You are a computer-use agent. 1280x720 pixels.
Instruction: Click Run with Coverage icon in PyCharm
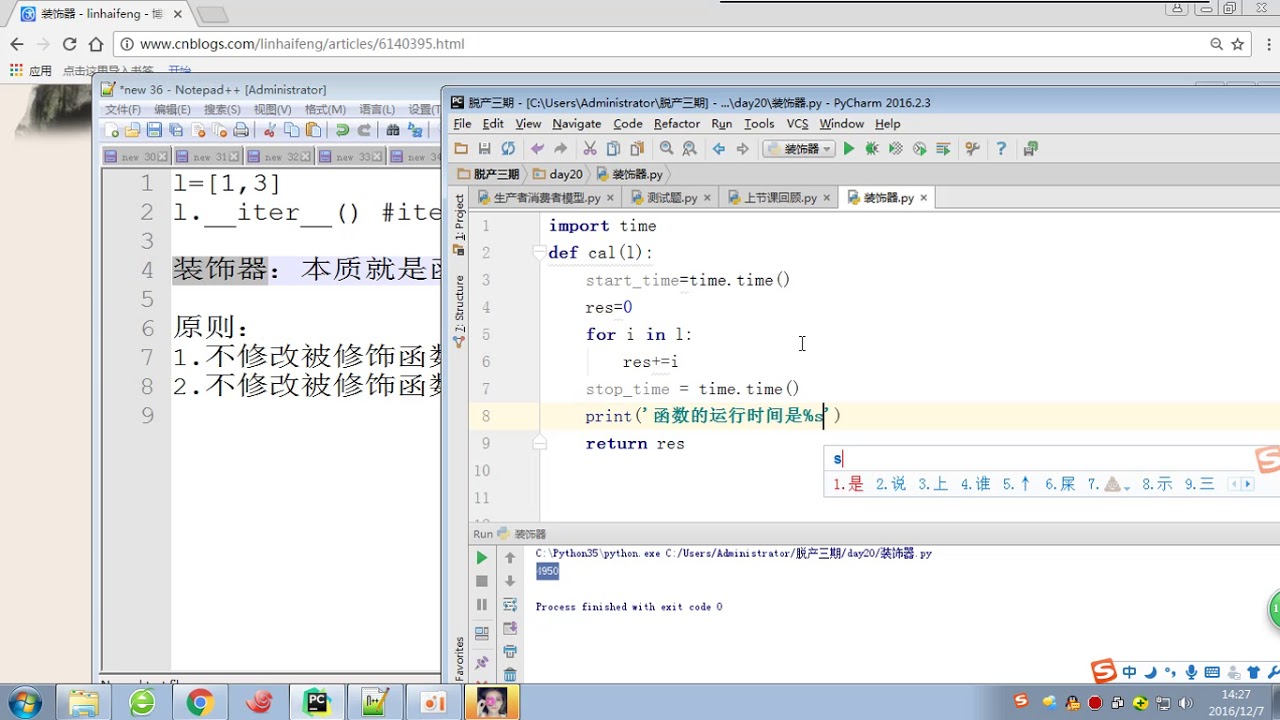click(896, 149)
